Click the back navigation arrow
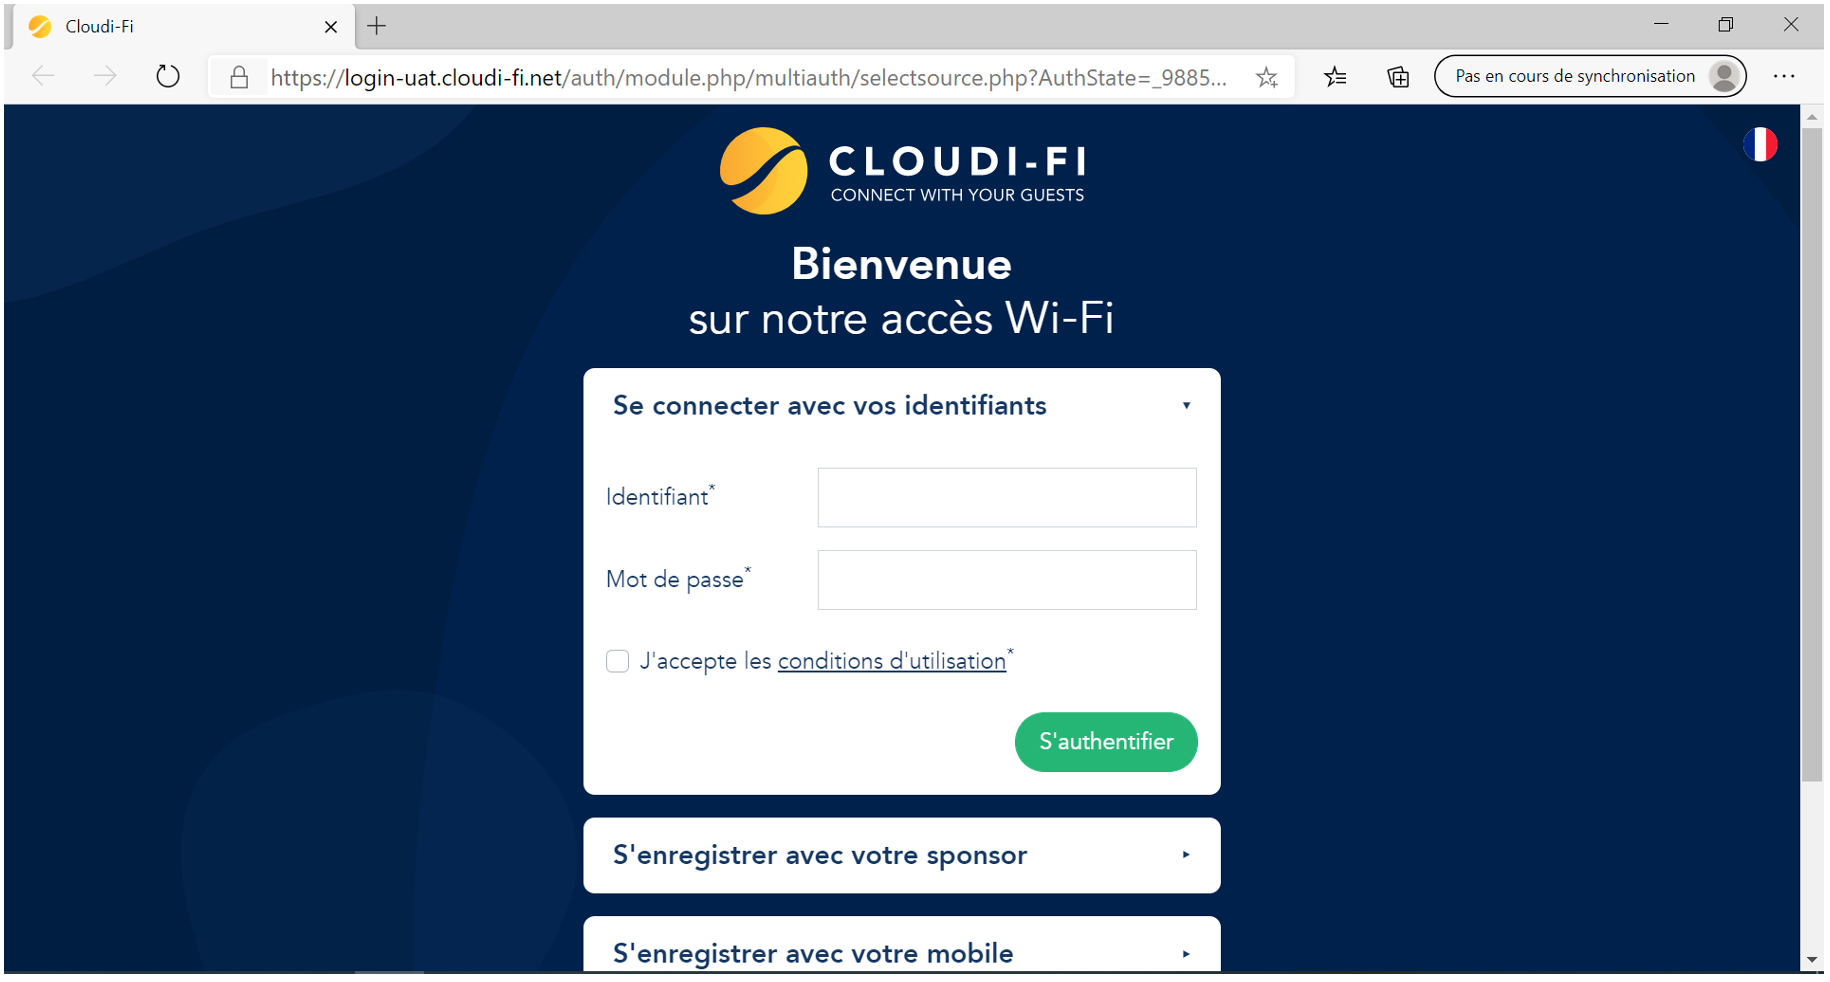This screenshot has width=1830, height=982. click(x=42, y=75)
